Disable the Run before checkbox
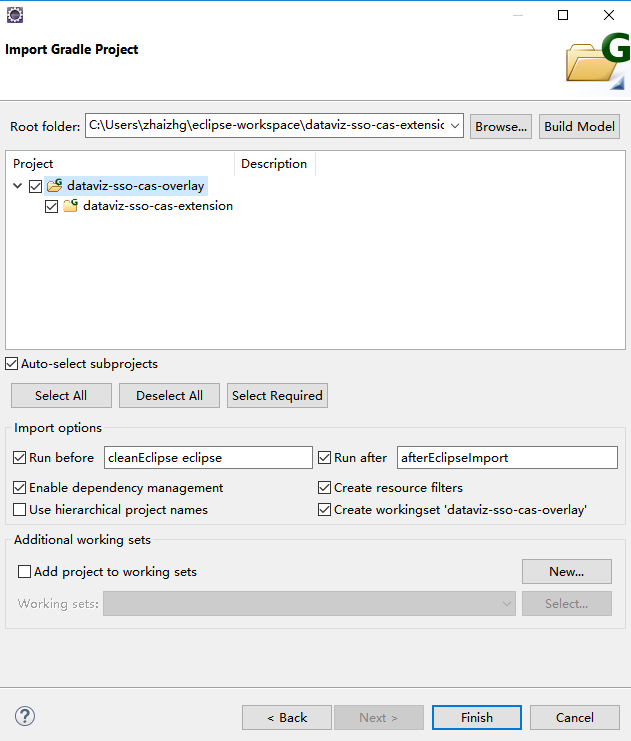 [19, 458]
